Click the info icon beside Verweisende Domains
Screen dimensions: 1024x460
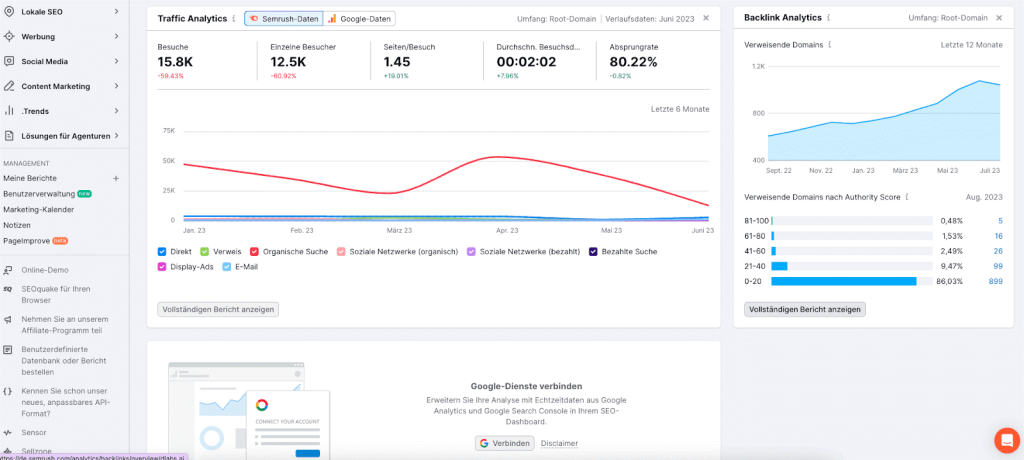[829, 45]
